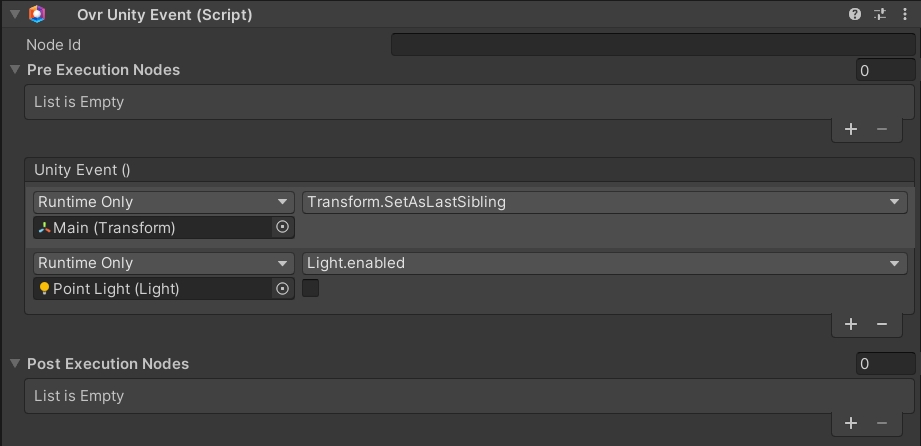This screenshot has width=921, height=446.
Task: Collapse the Post Execution Nodes foldout
Action: pos(14,364)
